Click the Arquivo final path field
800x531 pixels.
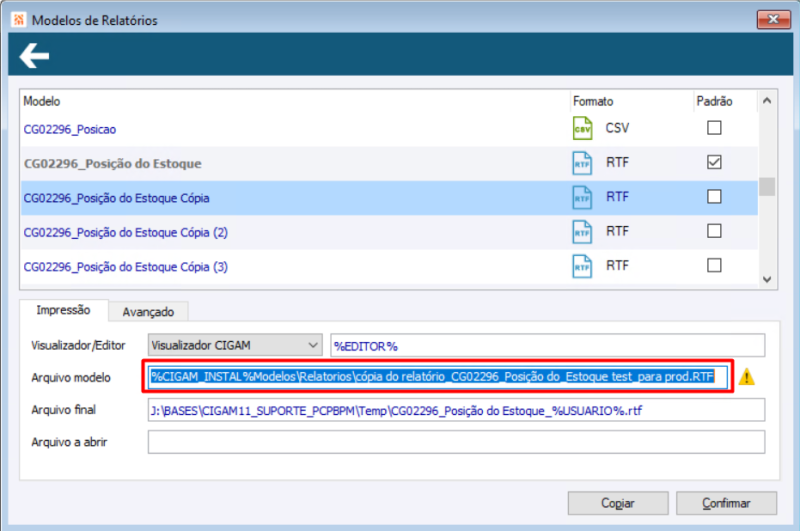pyautogui.click(x=457, y=410)
